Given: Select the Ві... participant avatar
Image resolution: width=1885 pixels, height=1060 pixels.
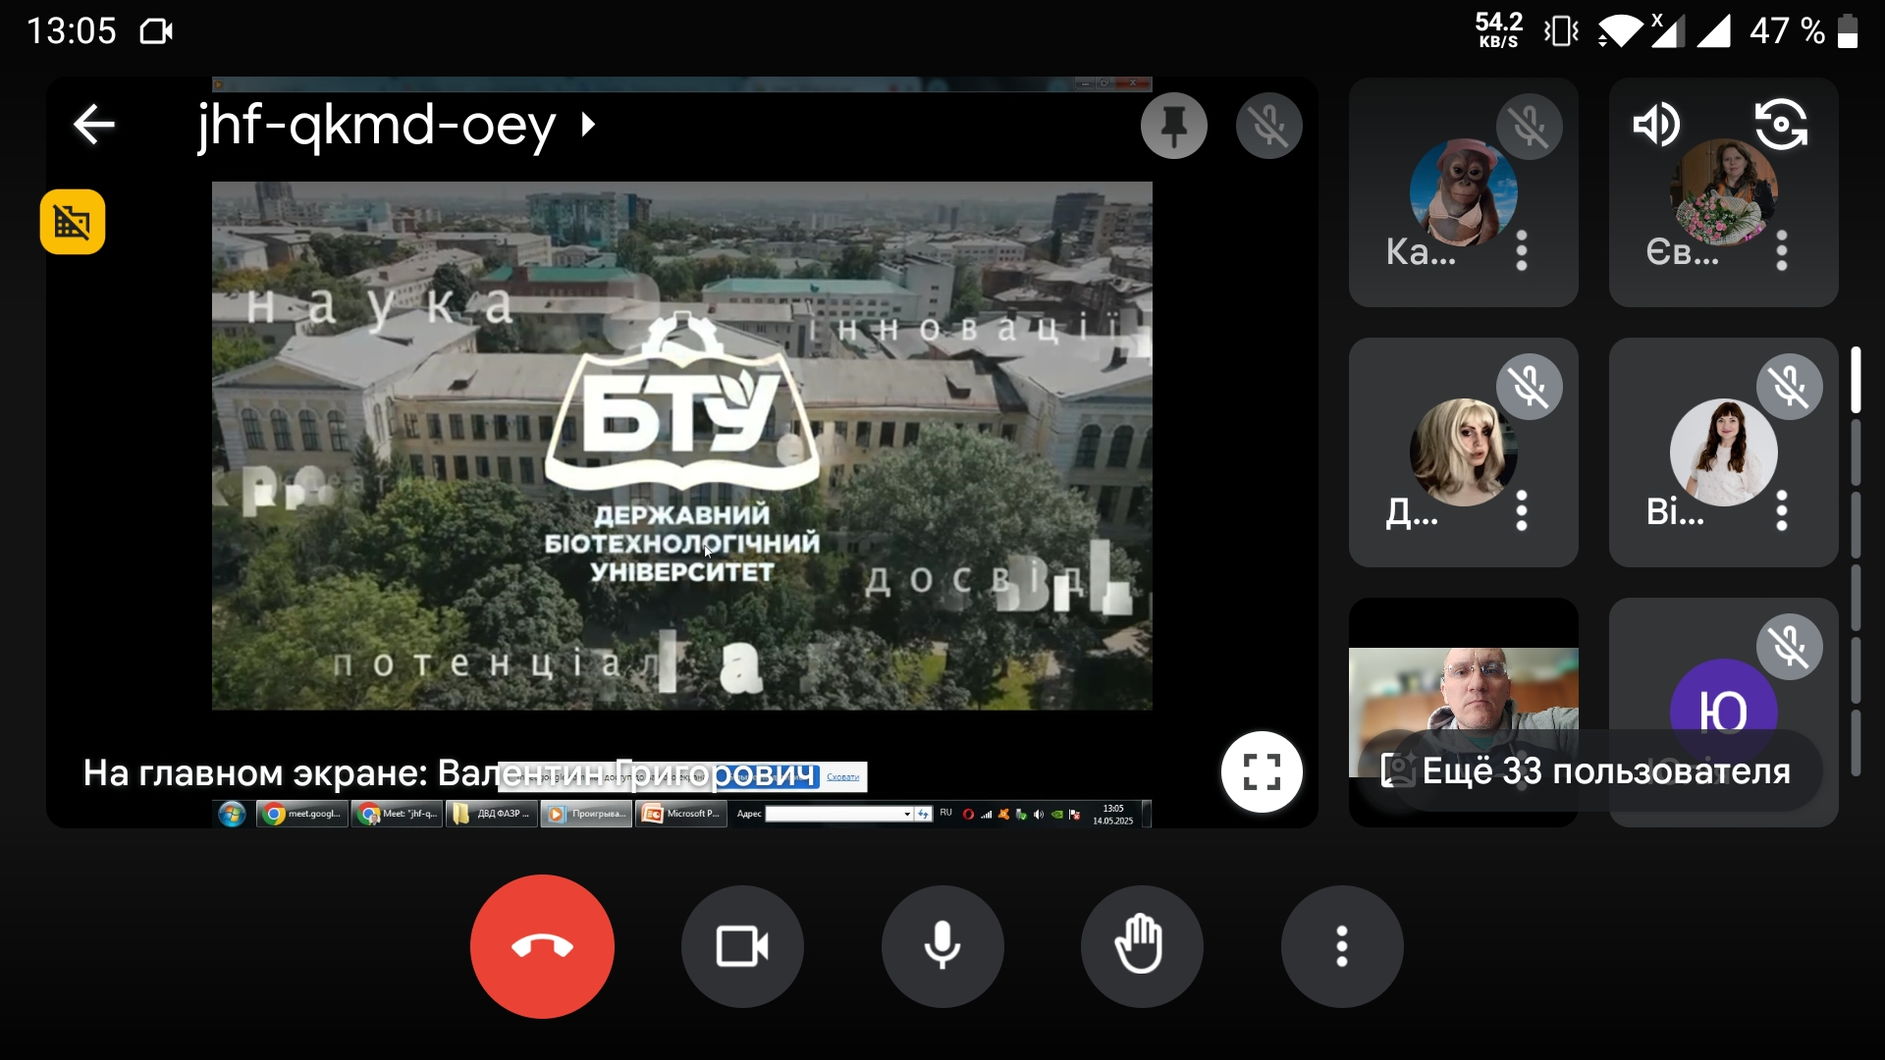Looking at the screenshot, I should coord(1723,452).
